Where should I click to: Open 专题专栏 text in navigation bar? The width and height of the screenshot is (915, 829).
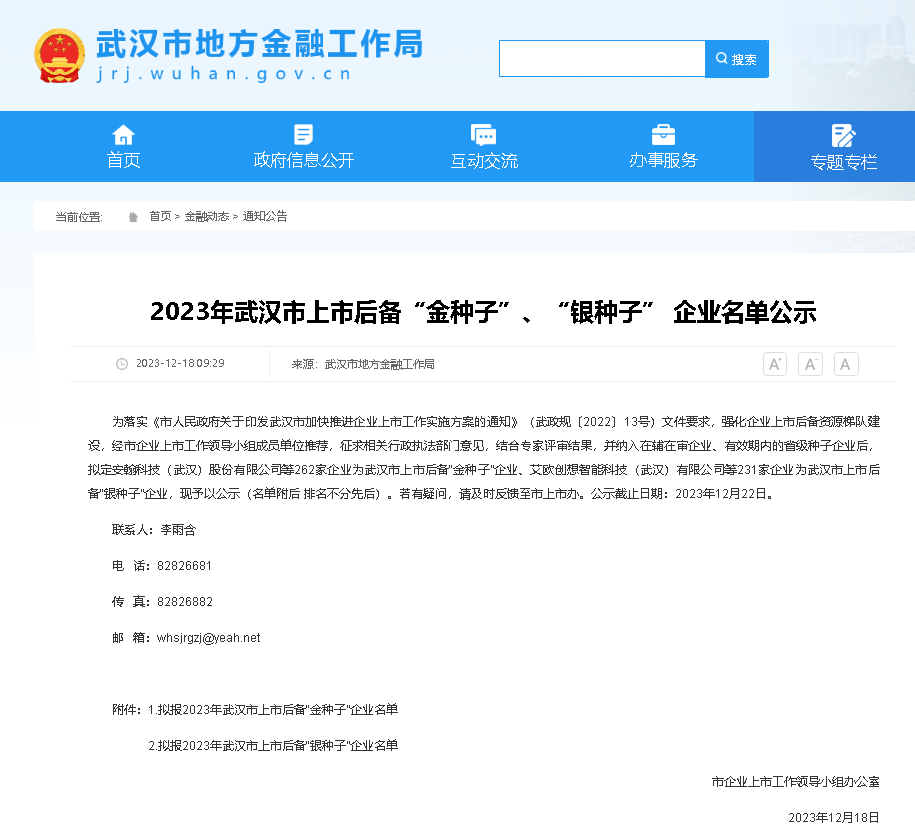pos(843,162)
